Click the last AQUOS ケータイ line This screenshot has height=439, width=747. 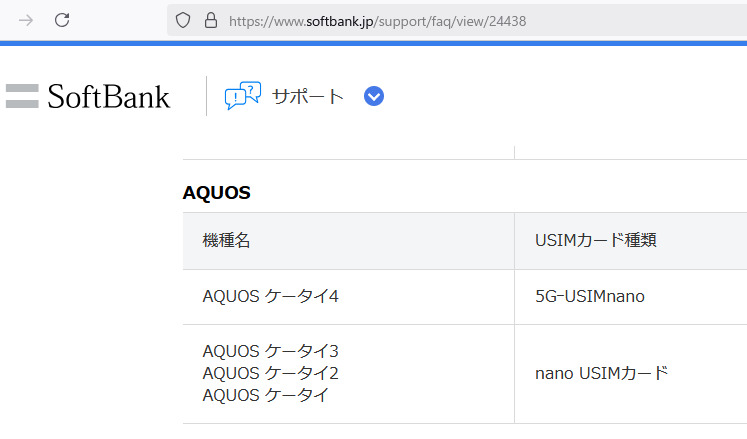coord(265,395)
